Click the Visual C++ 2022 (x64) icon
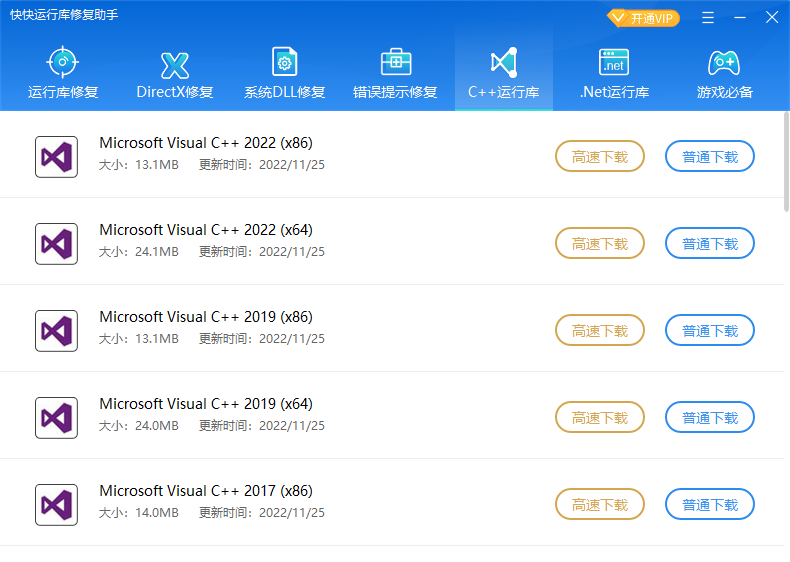 click(x=56, y=244)
